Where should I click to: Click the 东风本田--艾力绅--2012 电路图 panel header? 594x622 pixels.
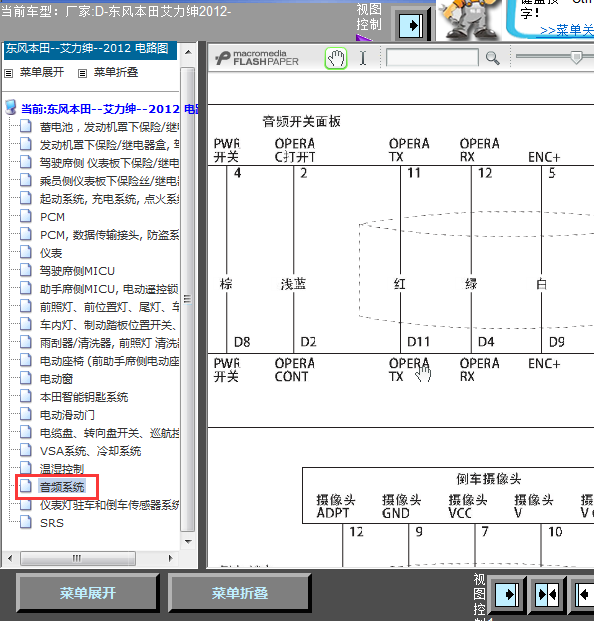point(90,49)
